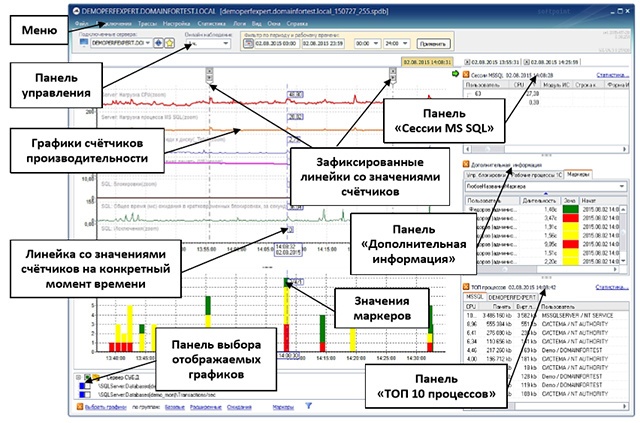Screen dimensions: 640x423
Task: Open the Вид menu
Action: (256, 24)
